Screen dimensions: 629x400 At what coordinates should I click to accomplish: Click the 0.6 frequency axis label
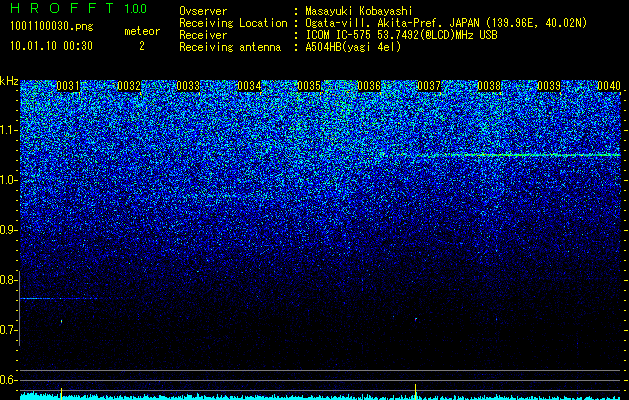pos(8,380)
